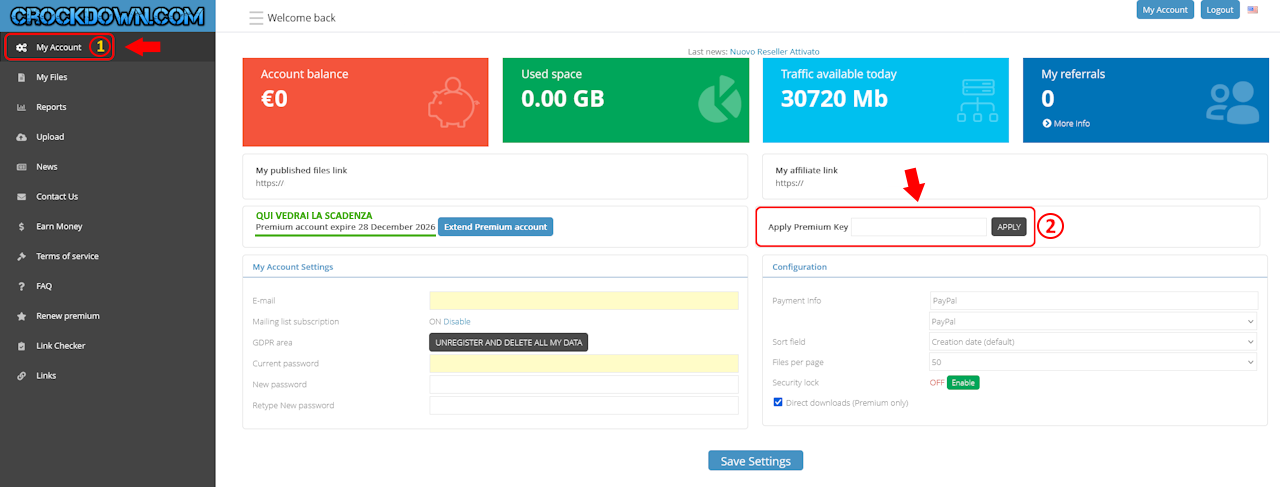
Task: Click the Apply Premium Key input field
Action: click(918, 227)
